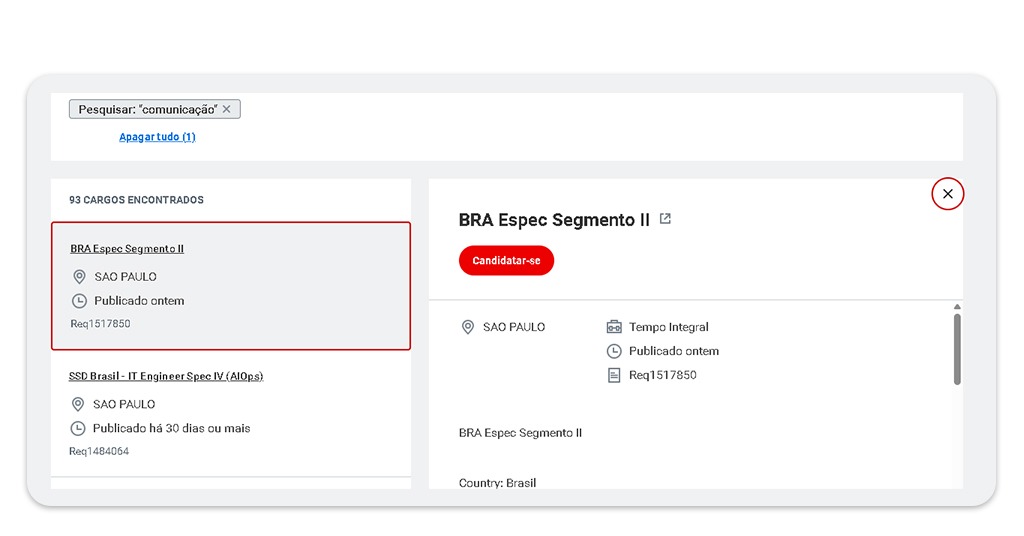Select the Req1484064 requisition text
Screen dimensions: 1024x536
(x=99, y=452)
